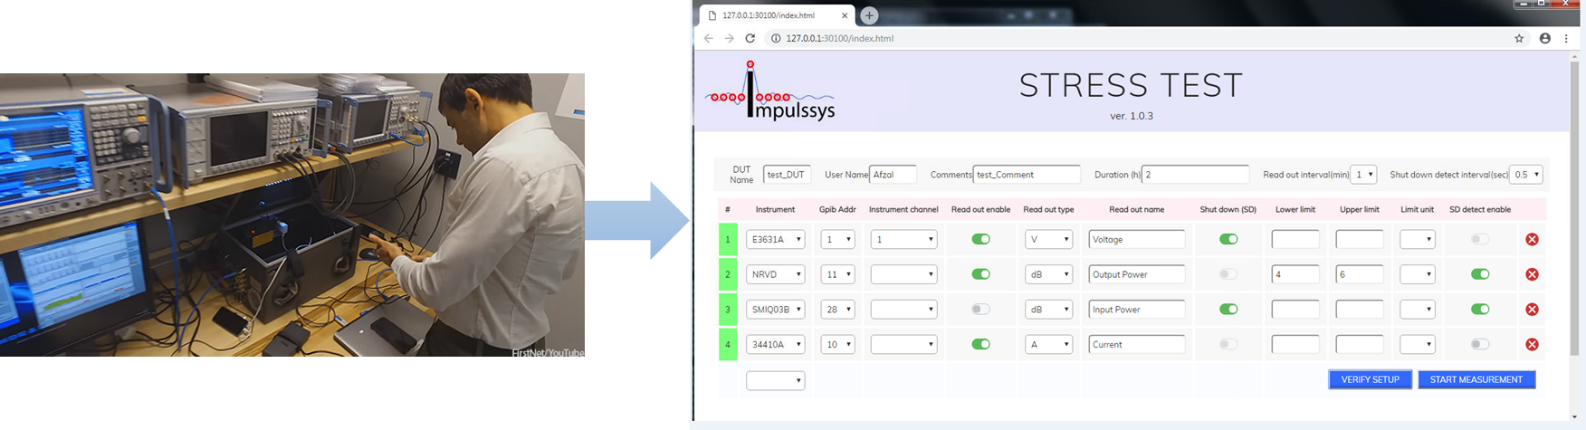This screenshot has height=430, width=1586.
Task: Toggle SD detect enable for NRVD row
Action: click(x=1480, y=274)
